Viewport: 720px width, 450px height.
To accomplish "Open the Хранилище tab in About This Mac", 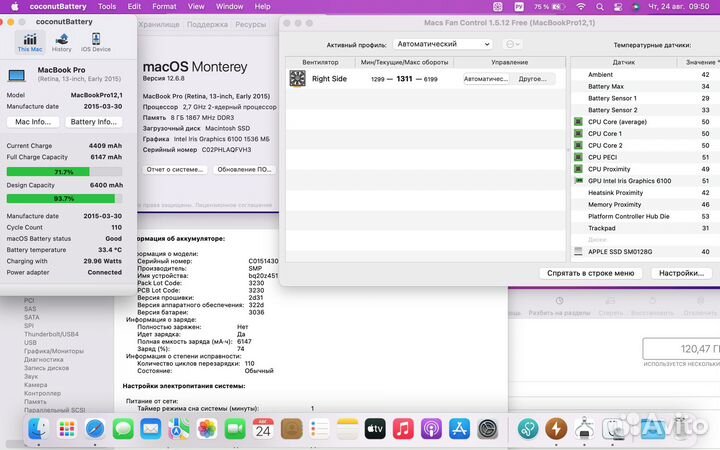I will coord(159,24).
